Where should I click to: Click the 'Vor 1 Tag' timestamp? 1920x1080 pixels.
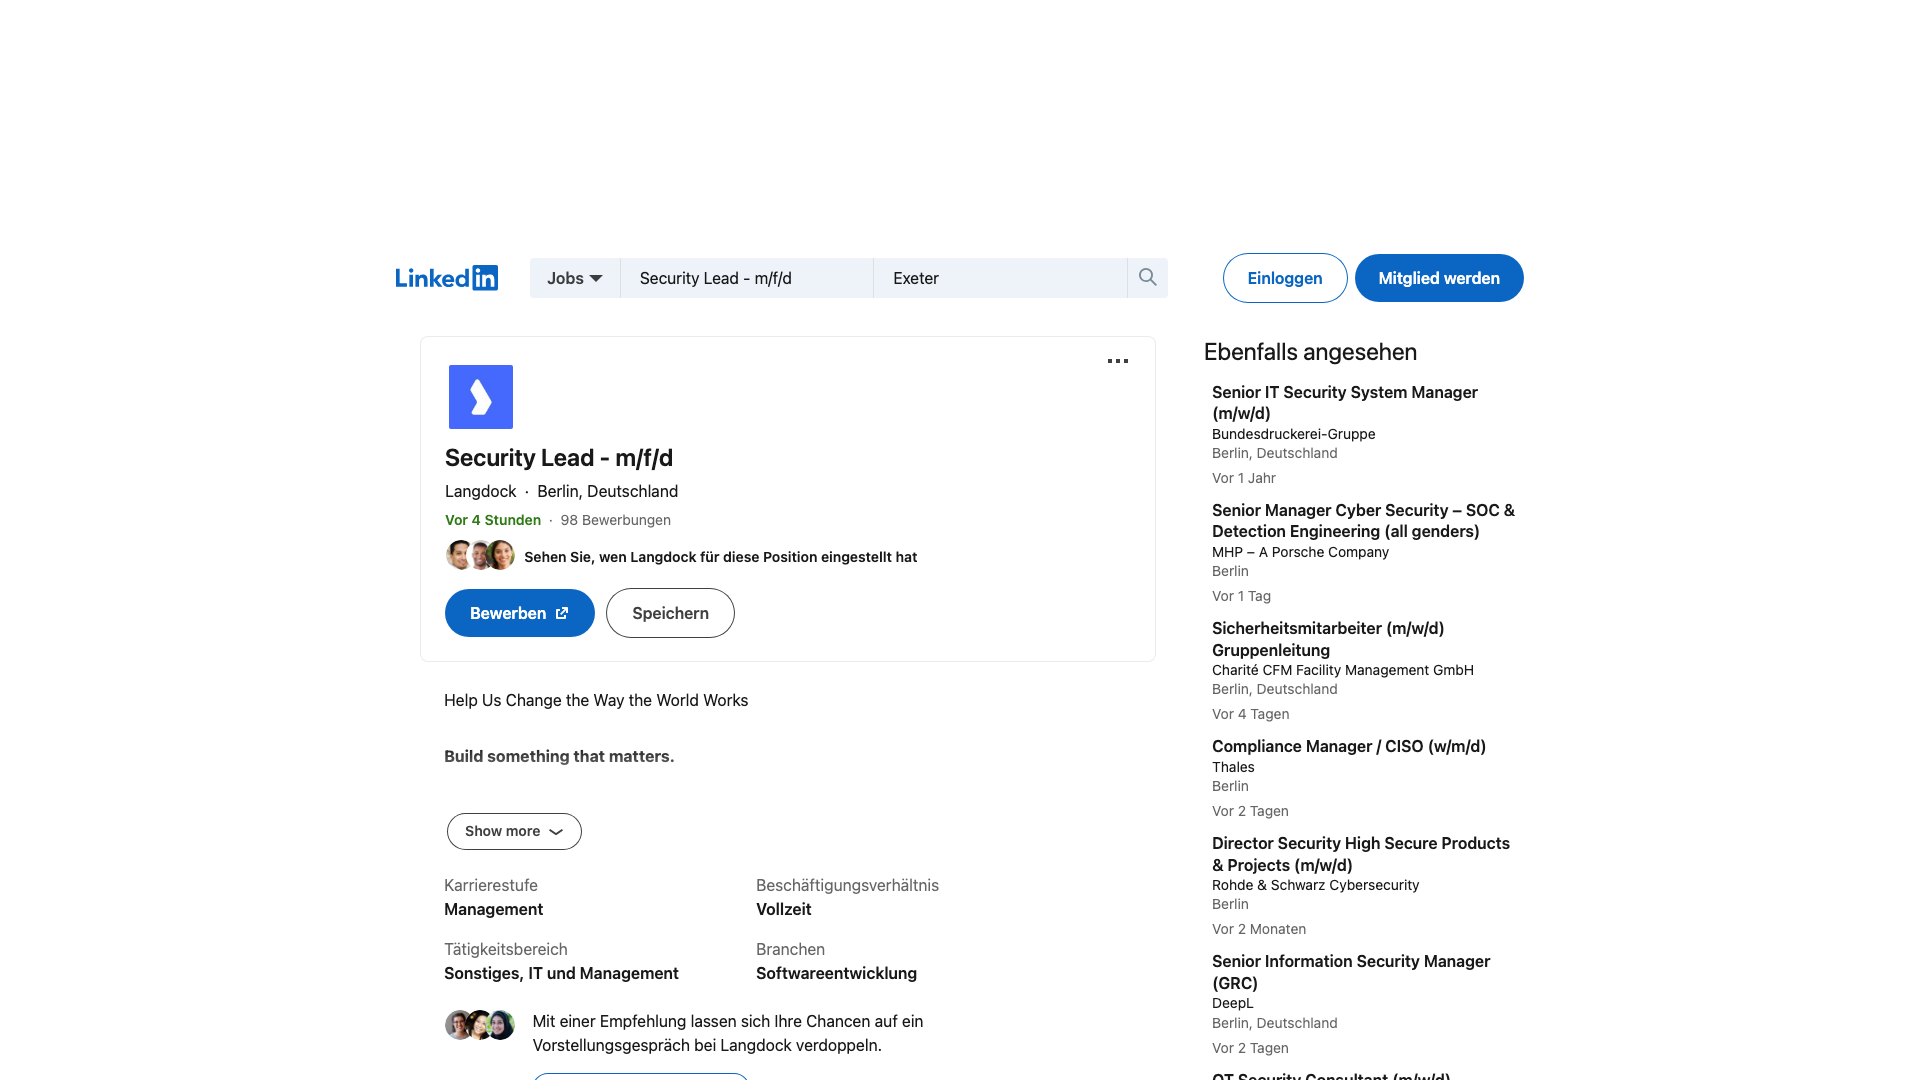(1242, 596)
